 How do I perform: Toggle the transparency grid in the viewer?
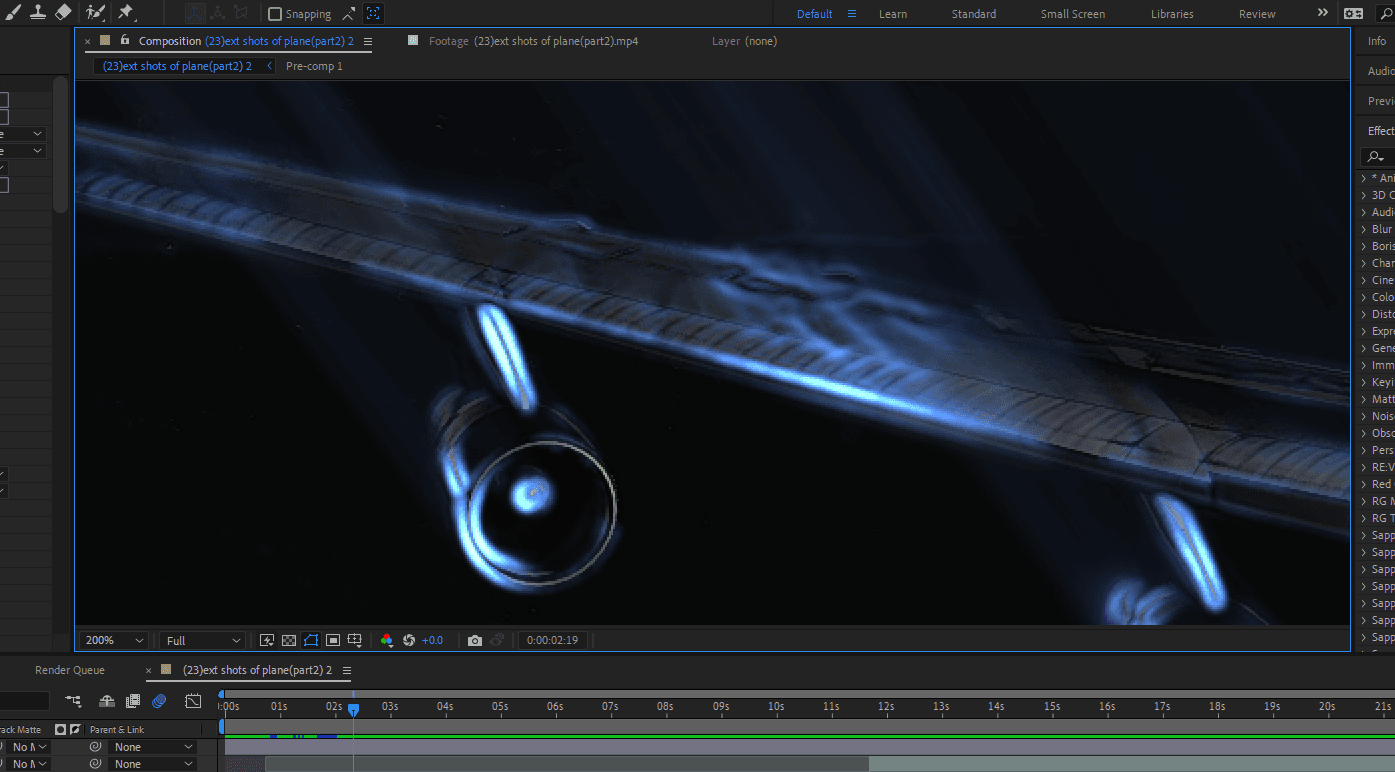coord(289,640)
